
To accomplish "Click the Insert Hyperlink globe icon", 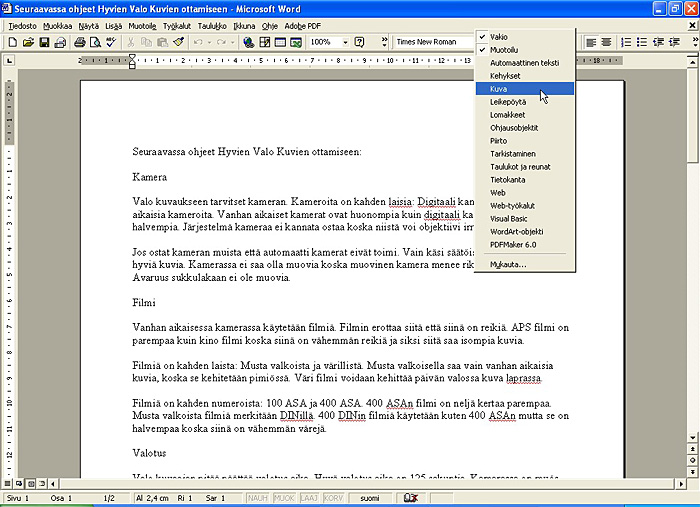I will (248, 42).
